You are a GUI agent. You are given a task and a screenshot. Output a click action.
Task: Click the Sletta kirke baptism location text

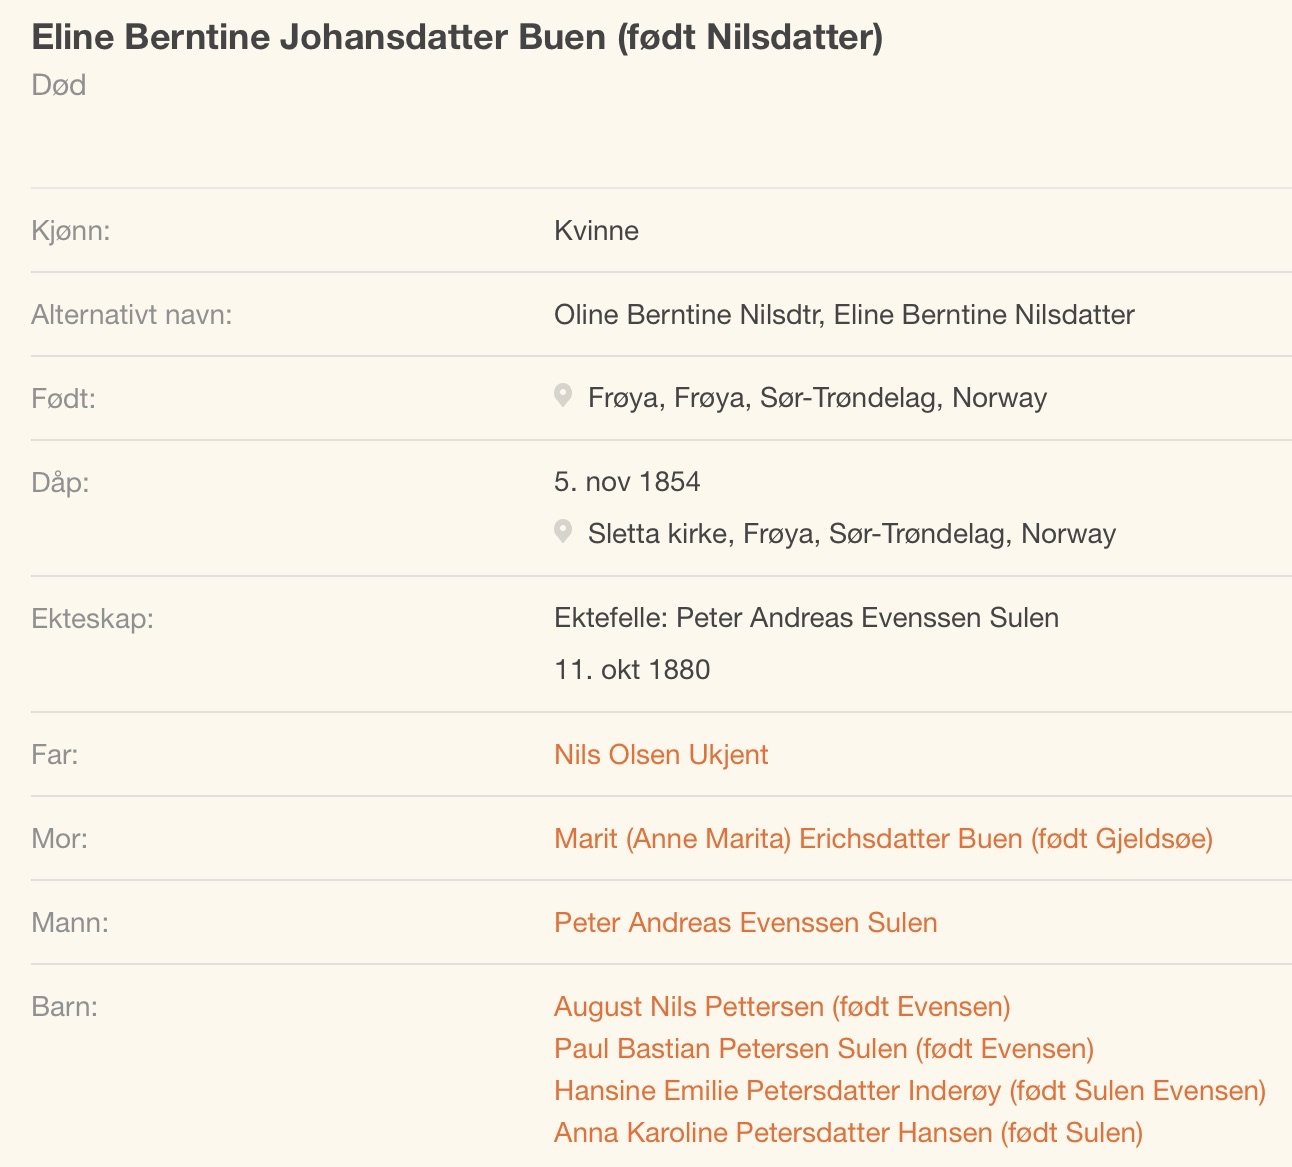tap(851, 534)
